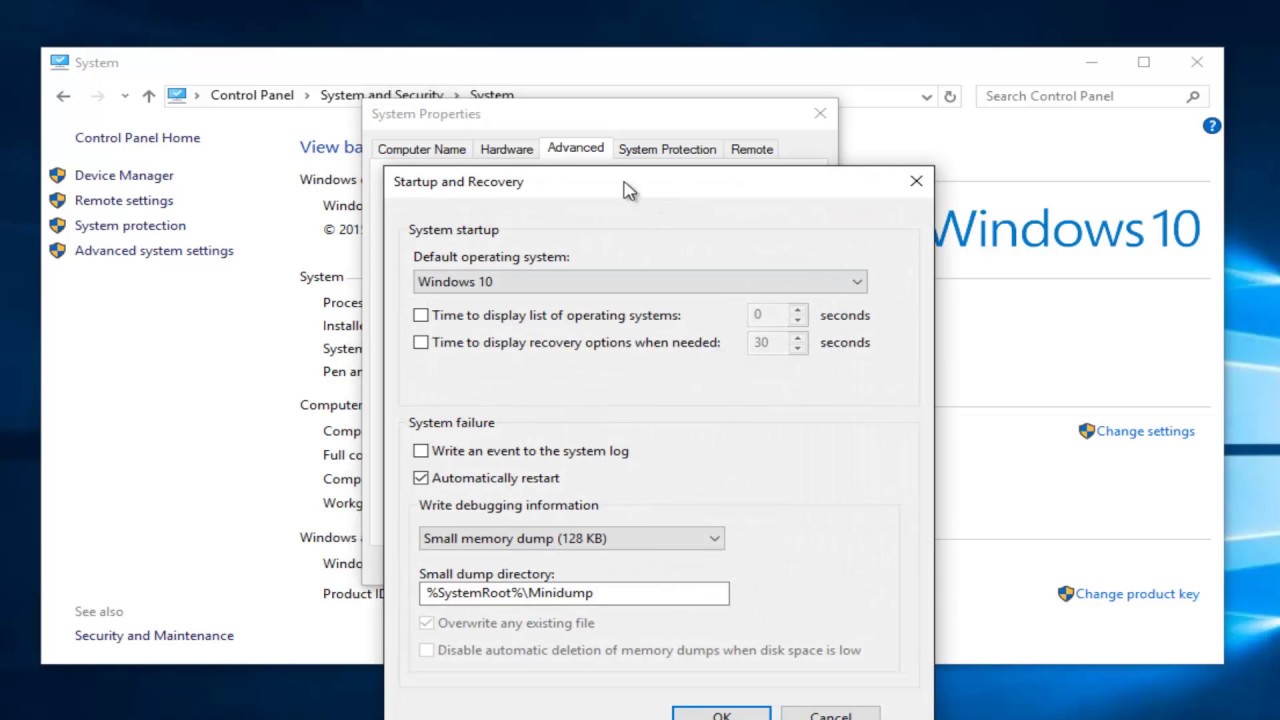Click the System window icon in title bar
The image size is (1280, 720).
(59, 62)
